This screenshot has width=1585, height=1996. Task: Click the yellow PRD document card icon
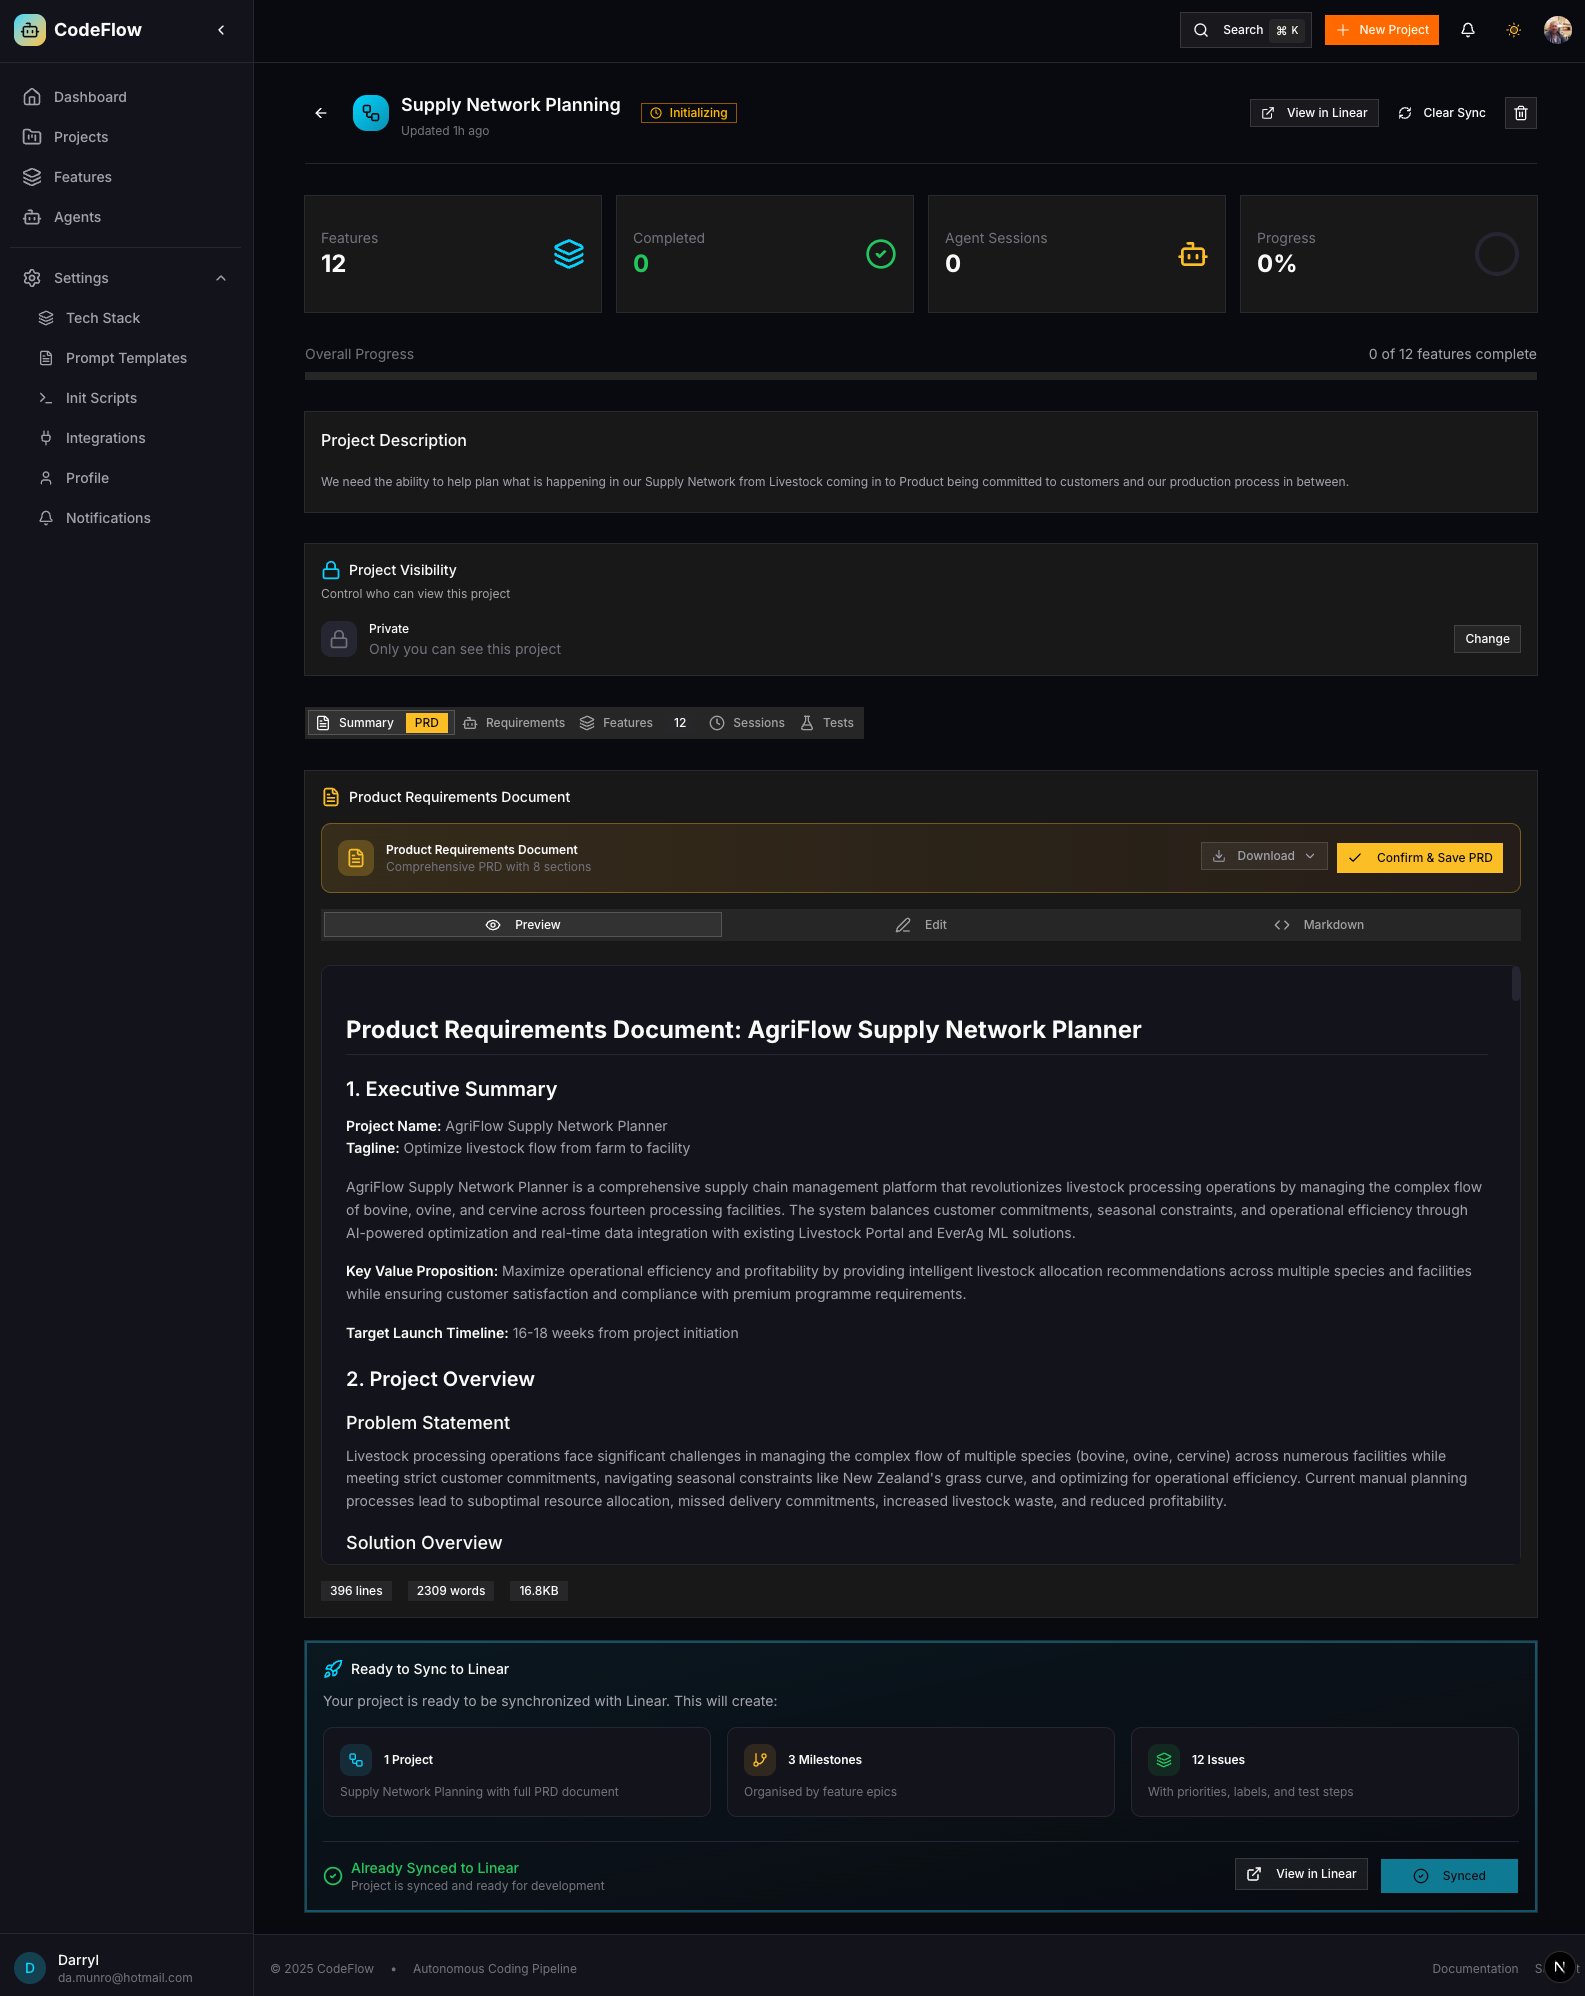[356, 858]
